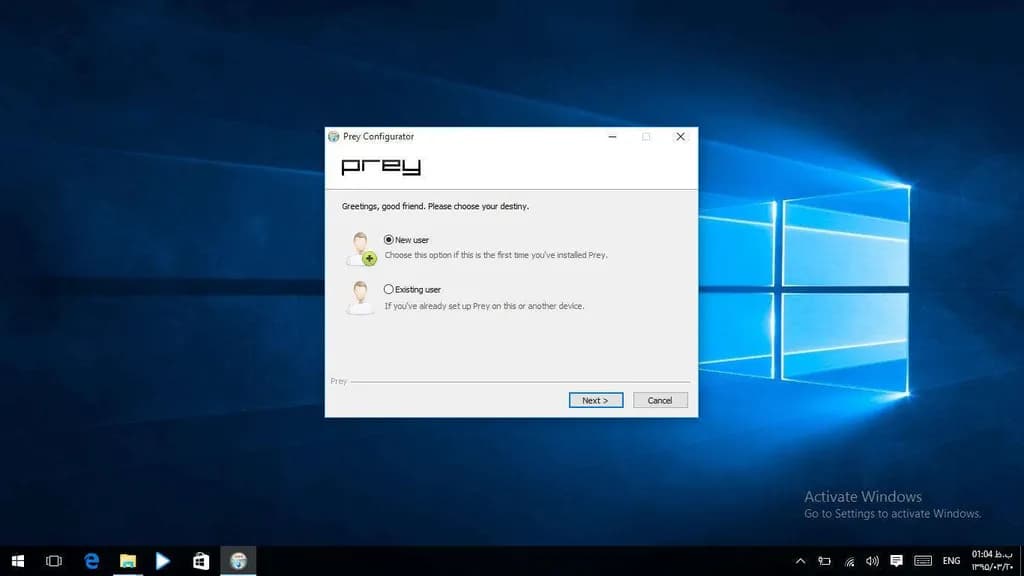Click the Next > button
Viewport: 1024px width, 576px height.
coord(596,400)
